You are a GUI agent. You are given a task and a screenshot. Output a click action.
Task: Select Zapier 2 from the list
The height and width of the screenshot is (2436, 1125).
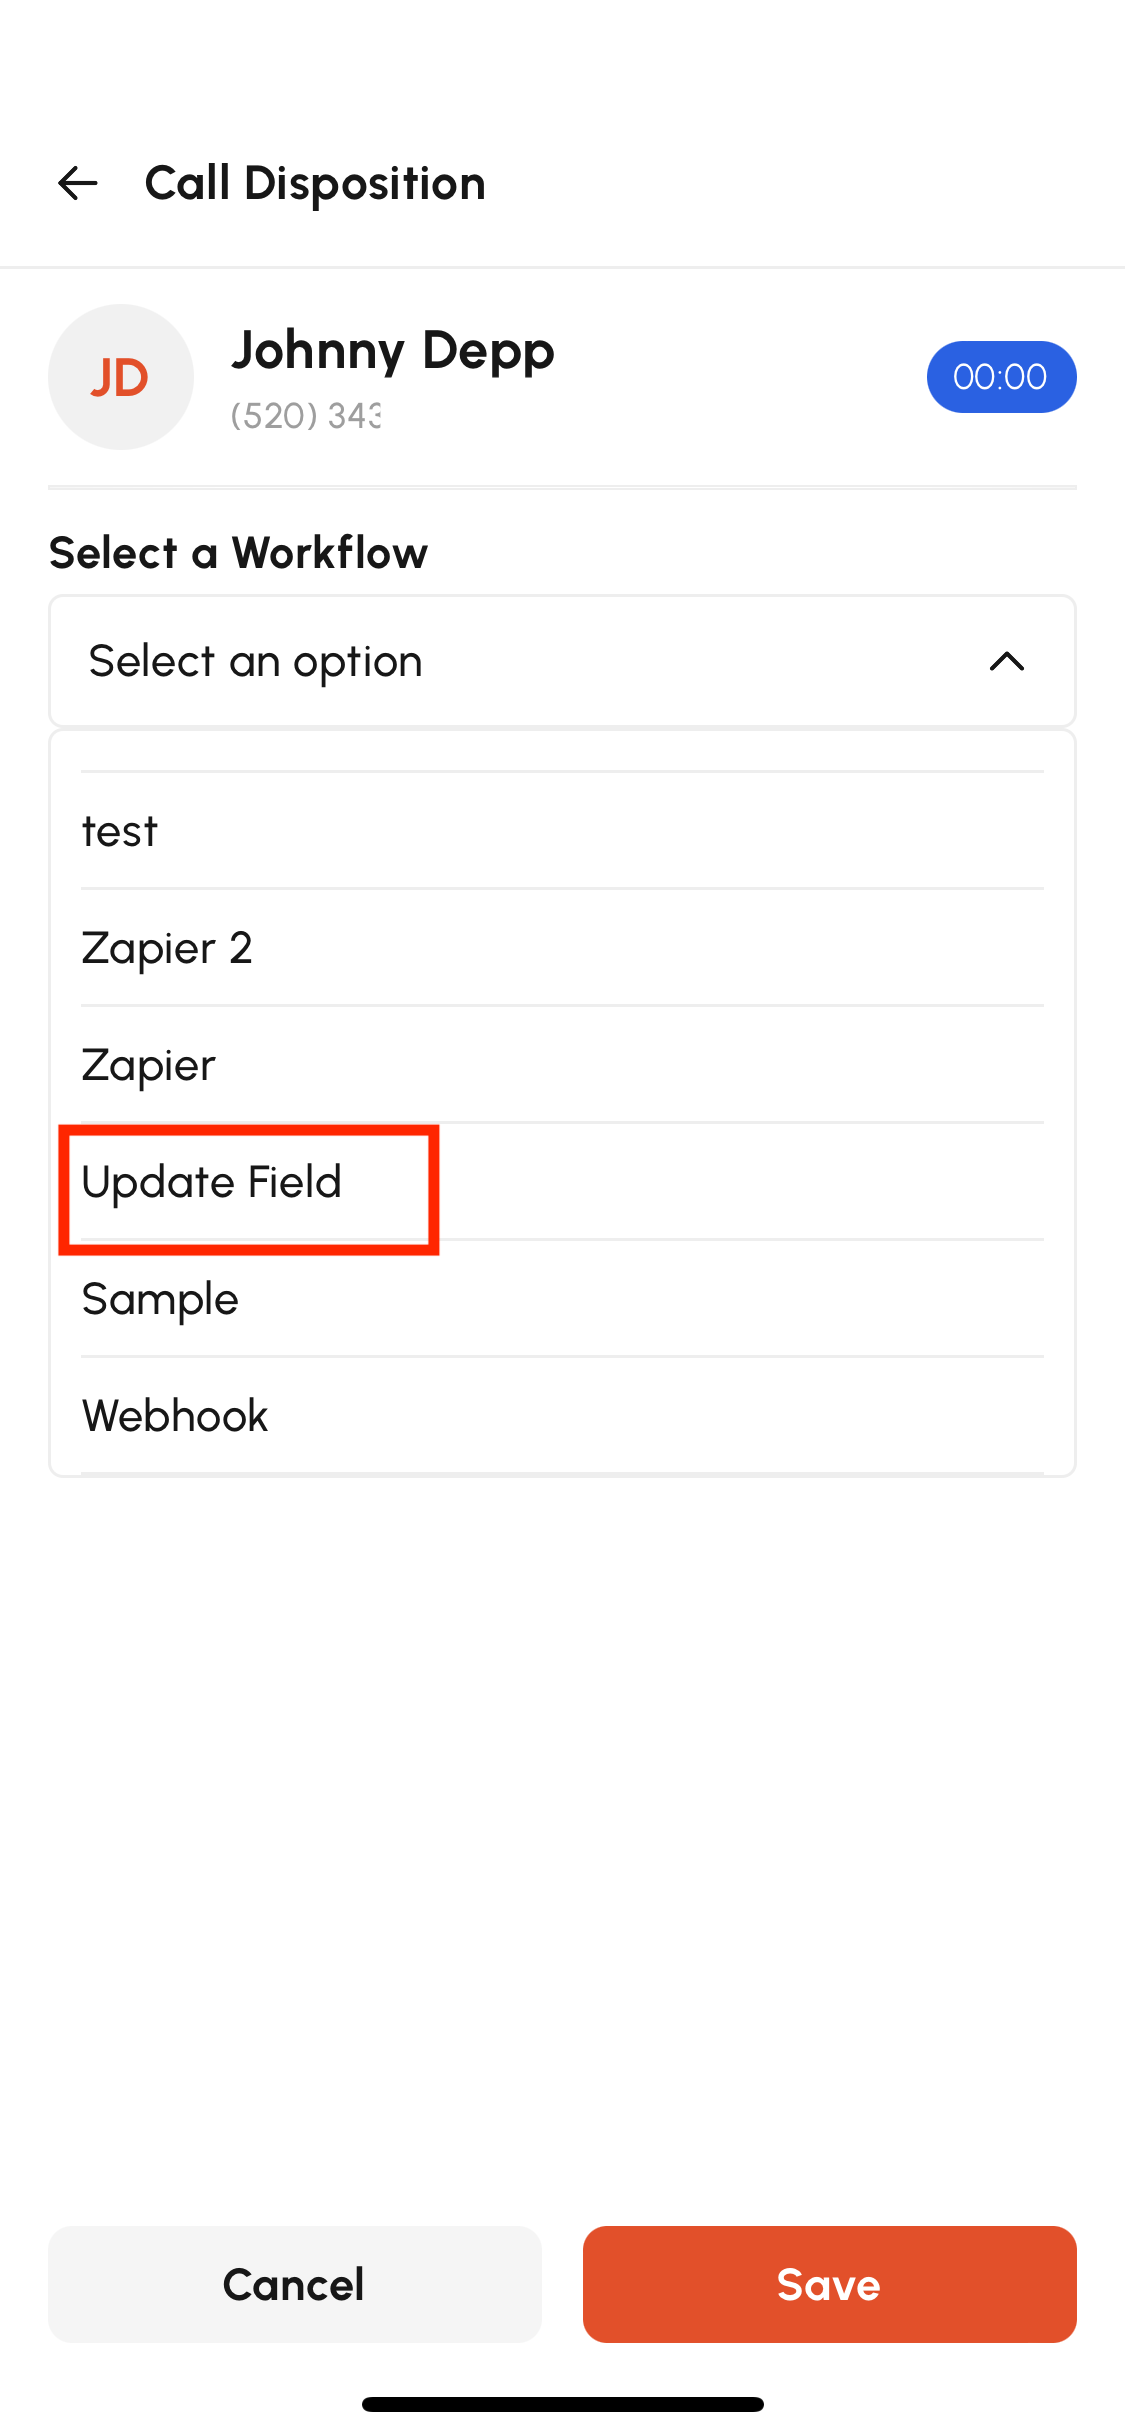[562, 948]
